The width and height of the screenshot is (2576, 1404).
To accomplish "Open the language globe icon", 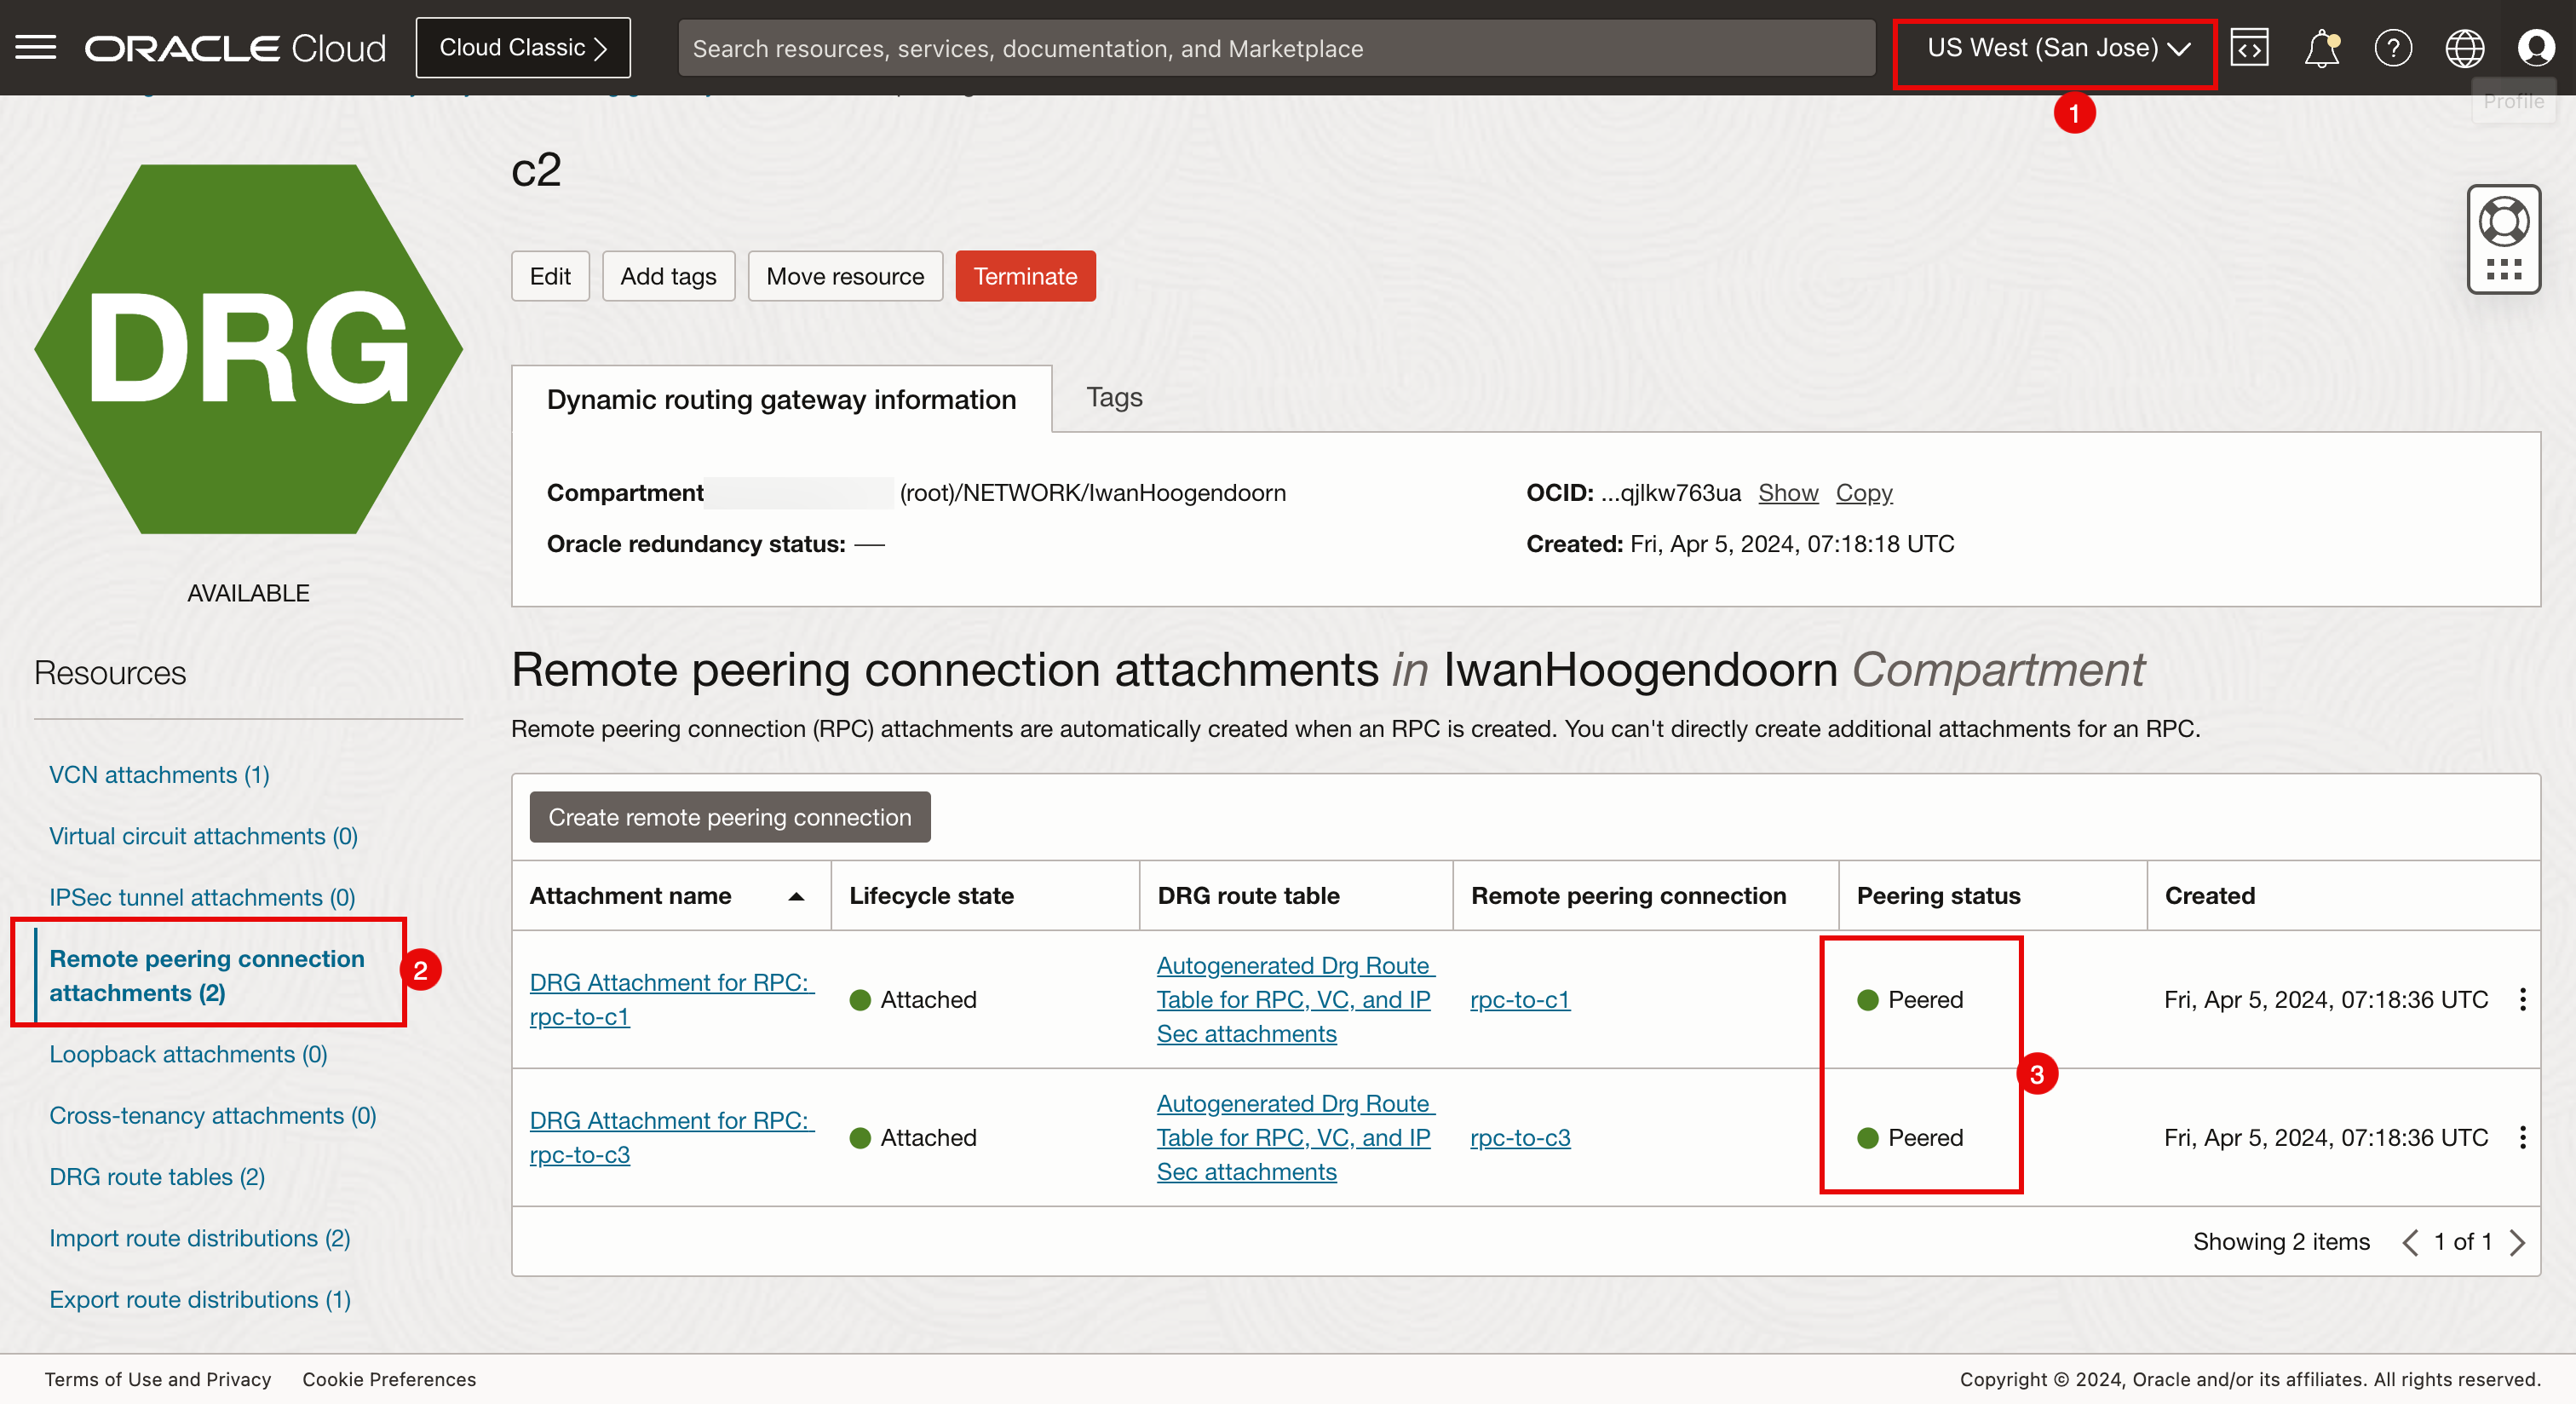I will click(2464, 47).
